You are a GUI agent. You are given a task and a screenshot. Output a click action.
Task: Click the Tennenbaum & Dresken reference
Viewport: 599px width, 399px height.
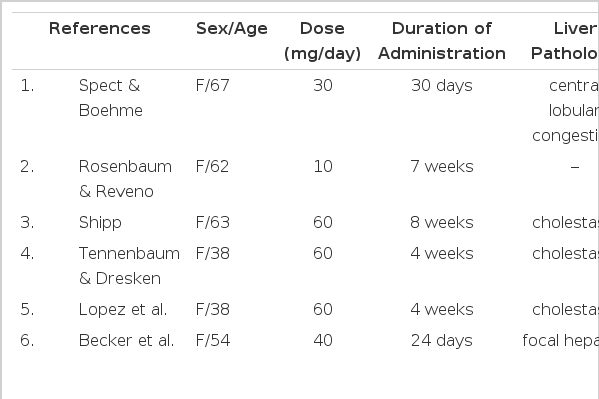click(x=129, y=266)
